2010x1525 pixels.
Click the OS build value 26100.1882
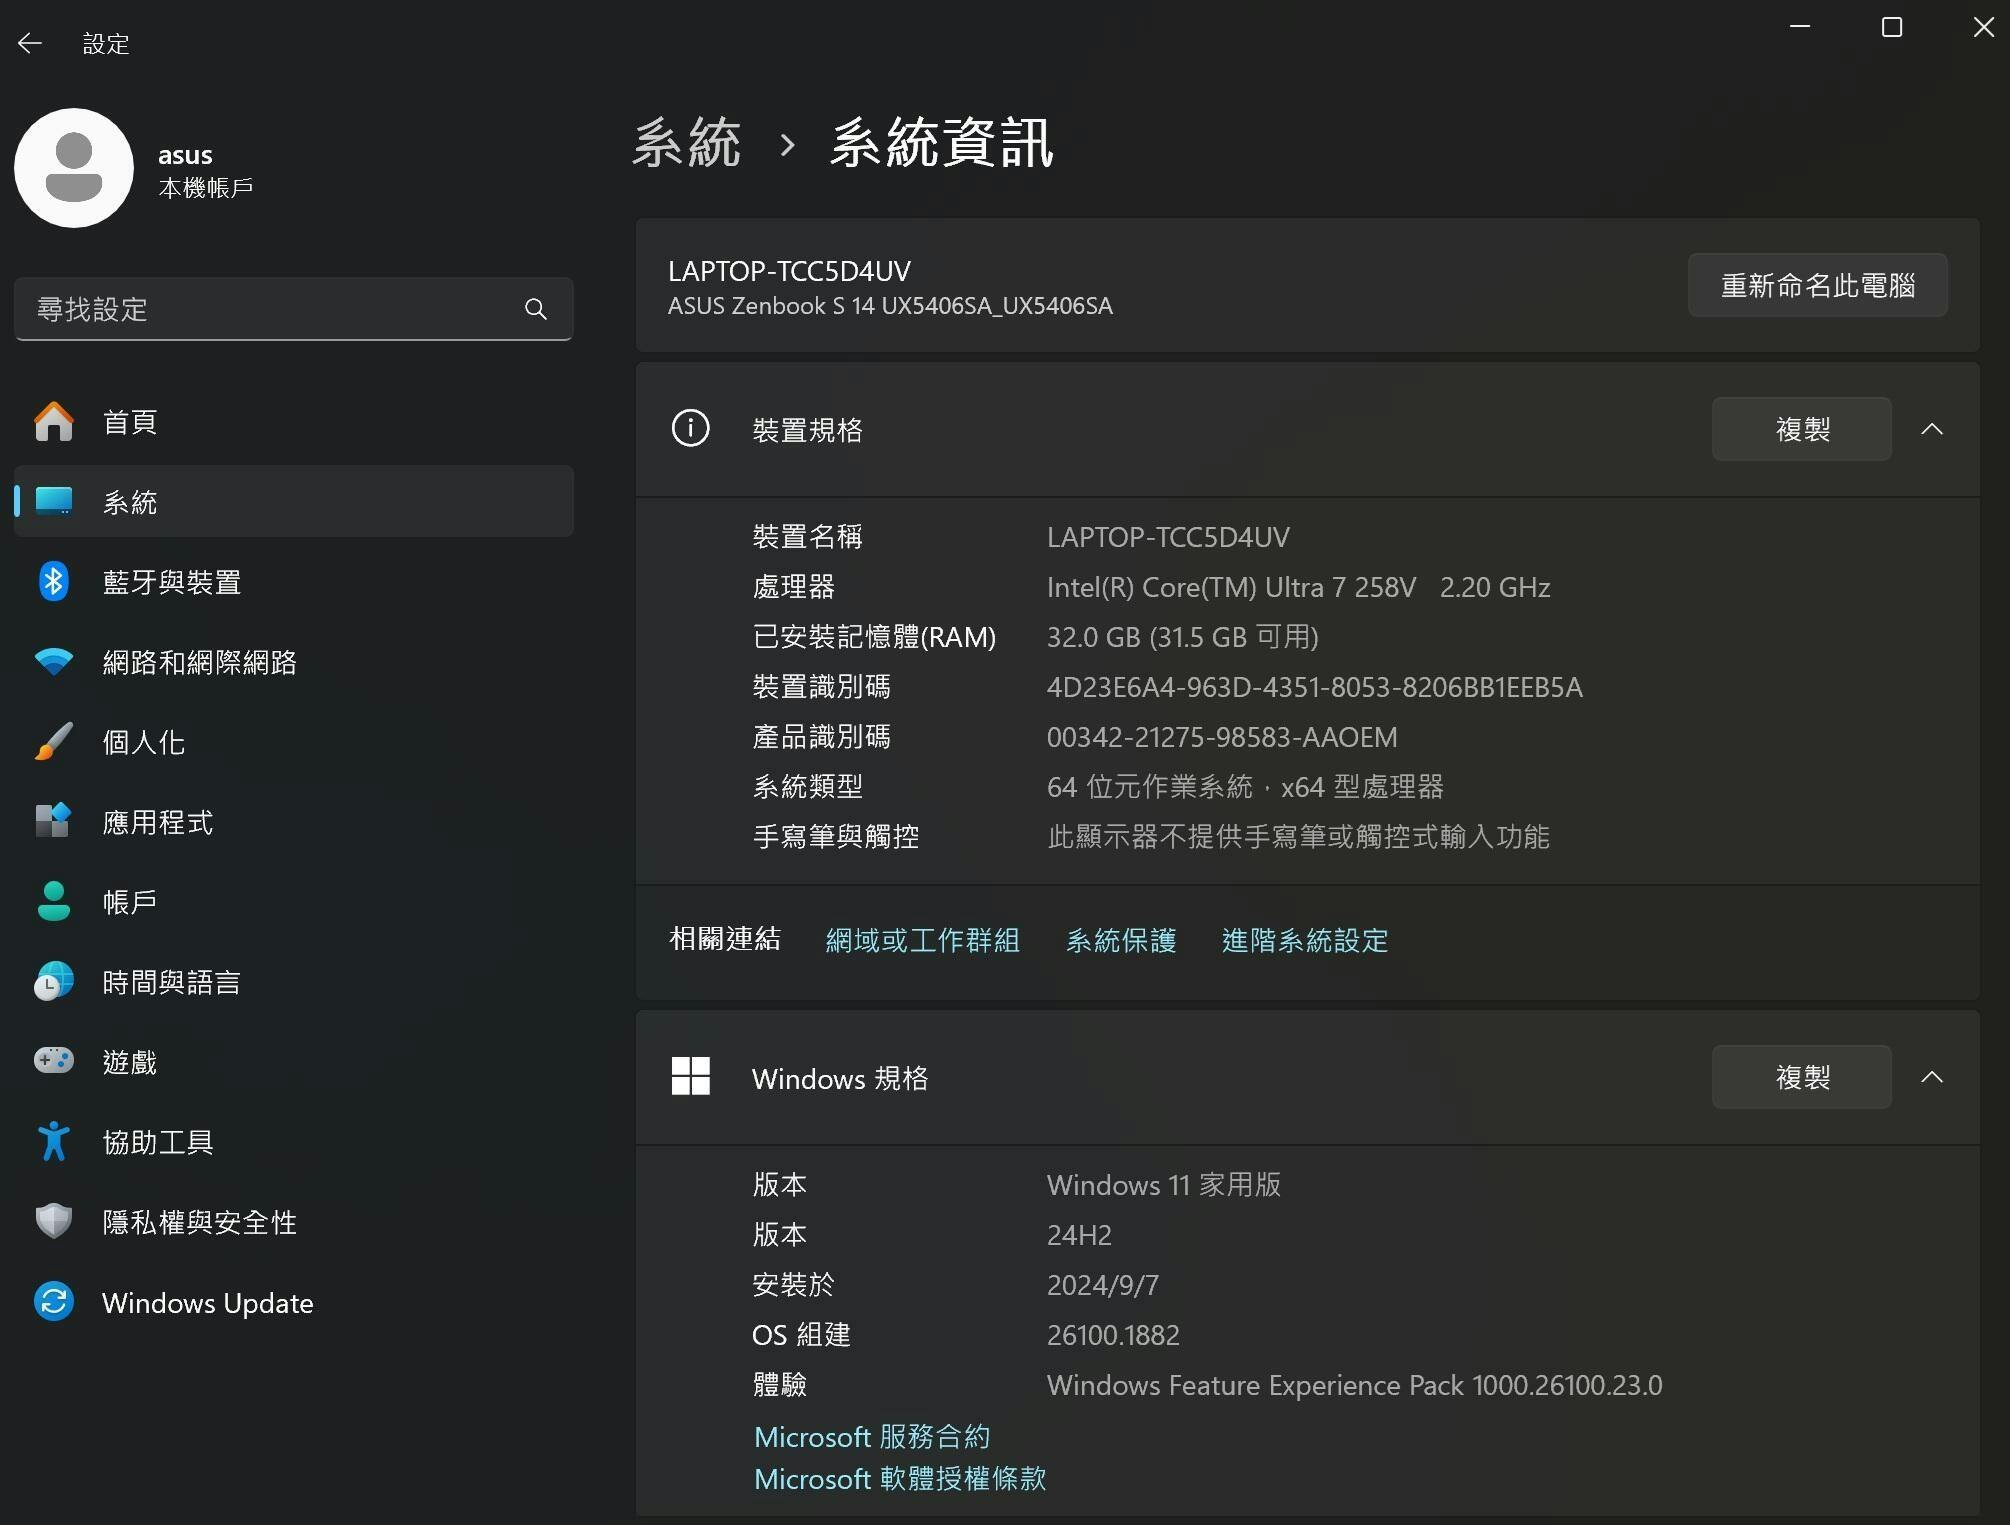1112,1335
